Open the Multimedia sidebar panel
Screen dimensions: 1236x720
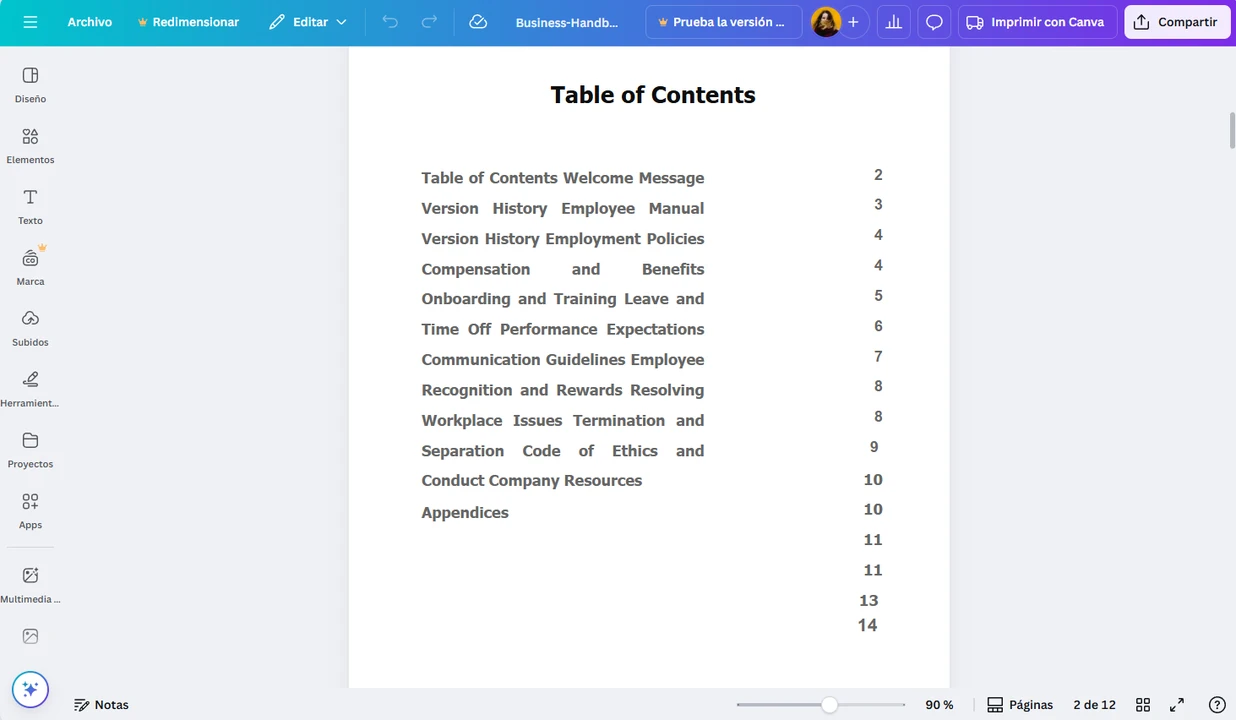(30, 586)
